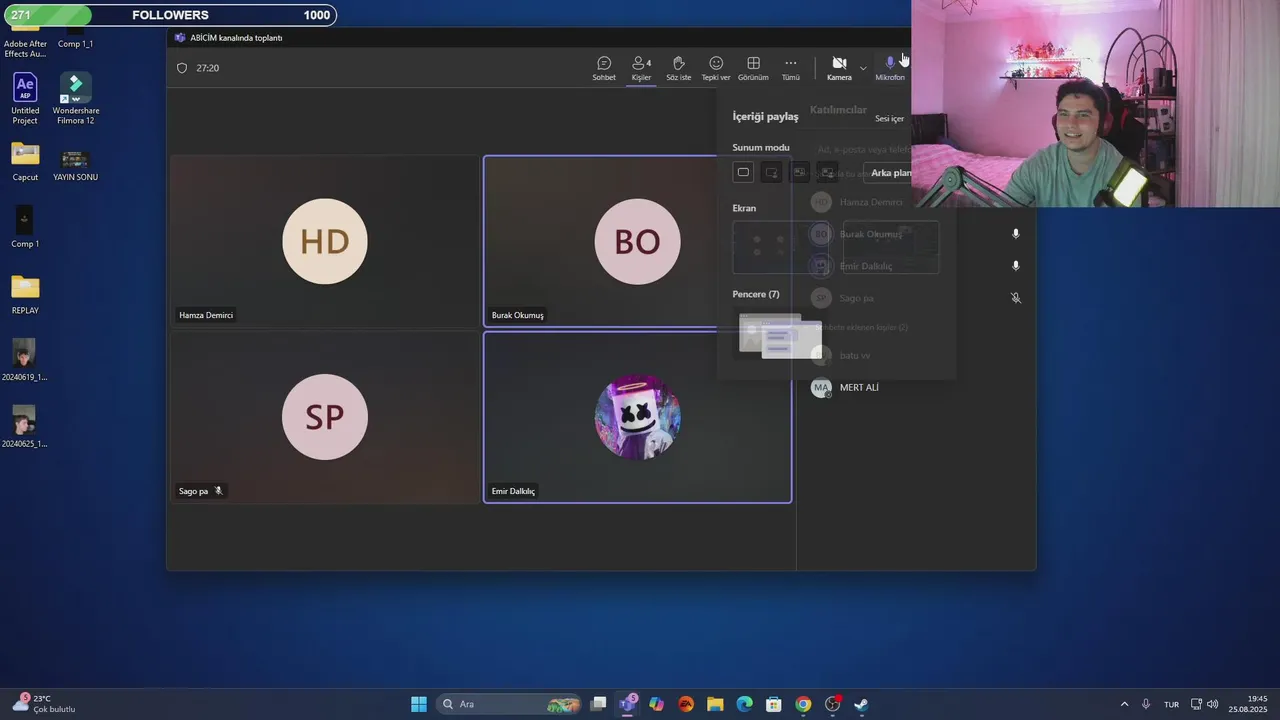Open the Görünüm view options
This screenshot has width=1280, height=720.
pos(753,68)
